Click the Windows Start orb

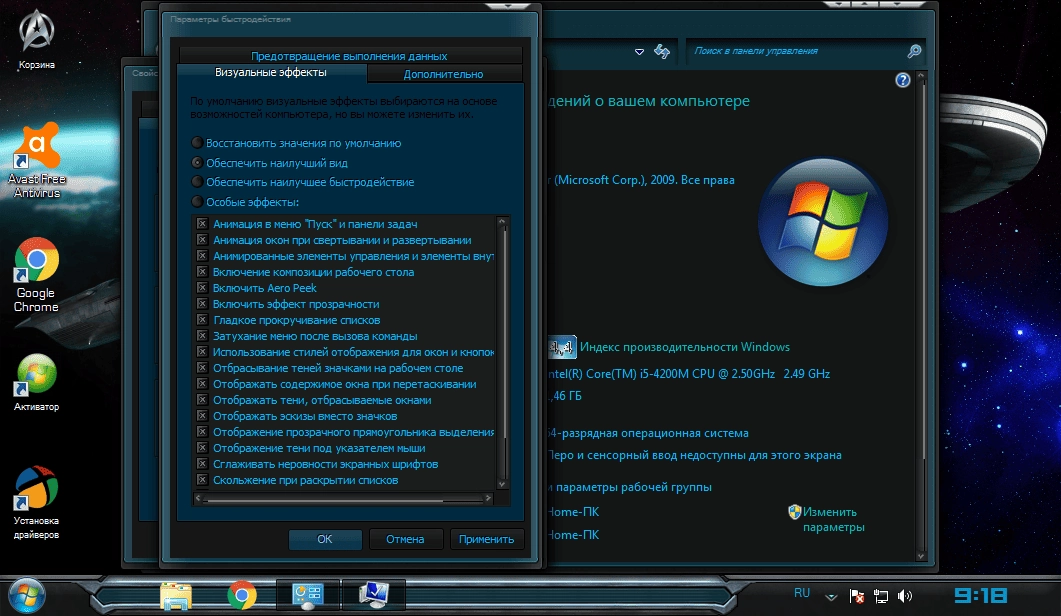point(26,596)
